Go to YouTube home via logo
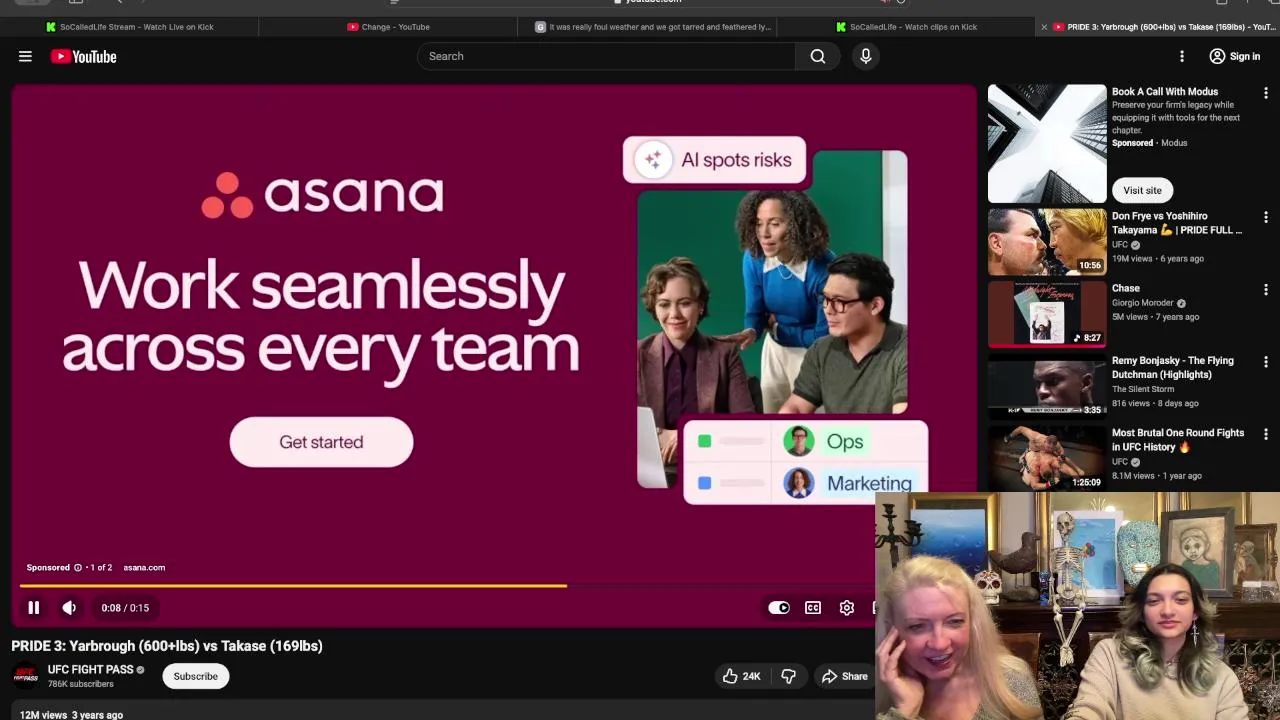The width and height of the screenshot is (1280, 720). (84, 57)
